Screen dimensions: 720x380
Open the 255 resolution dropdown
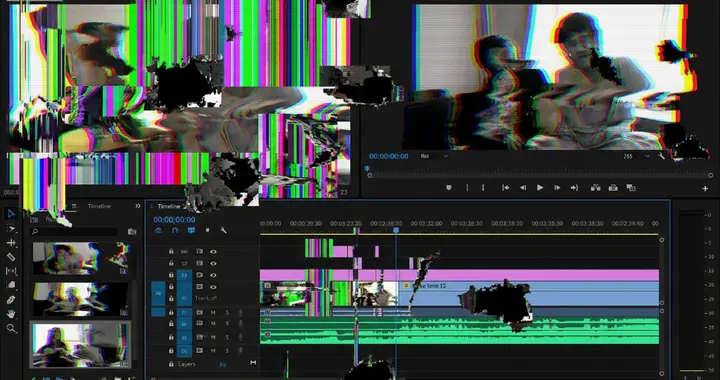coord(636,156)
